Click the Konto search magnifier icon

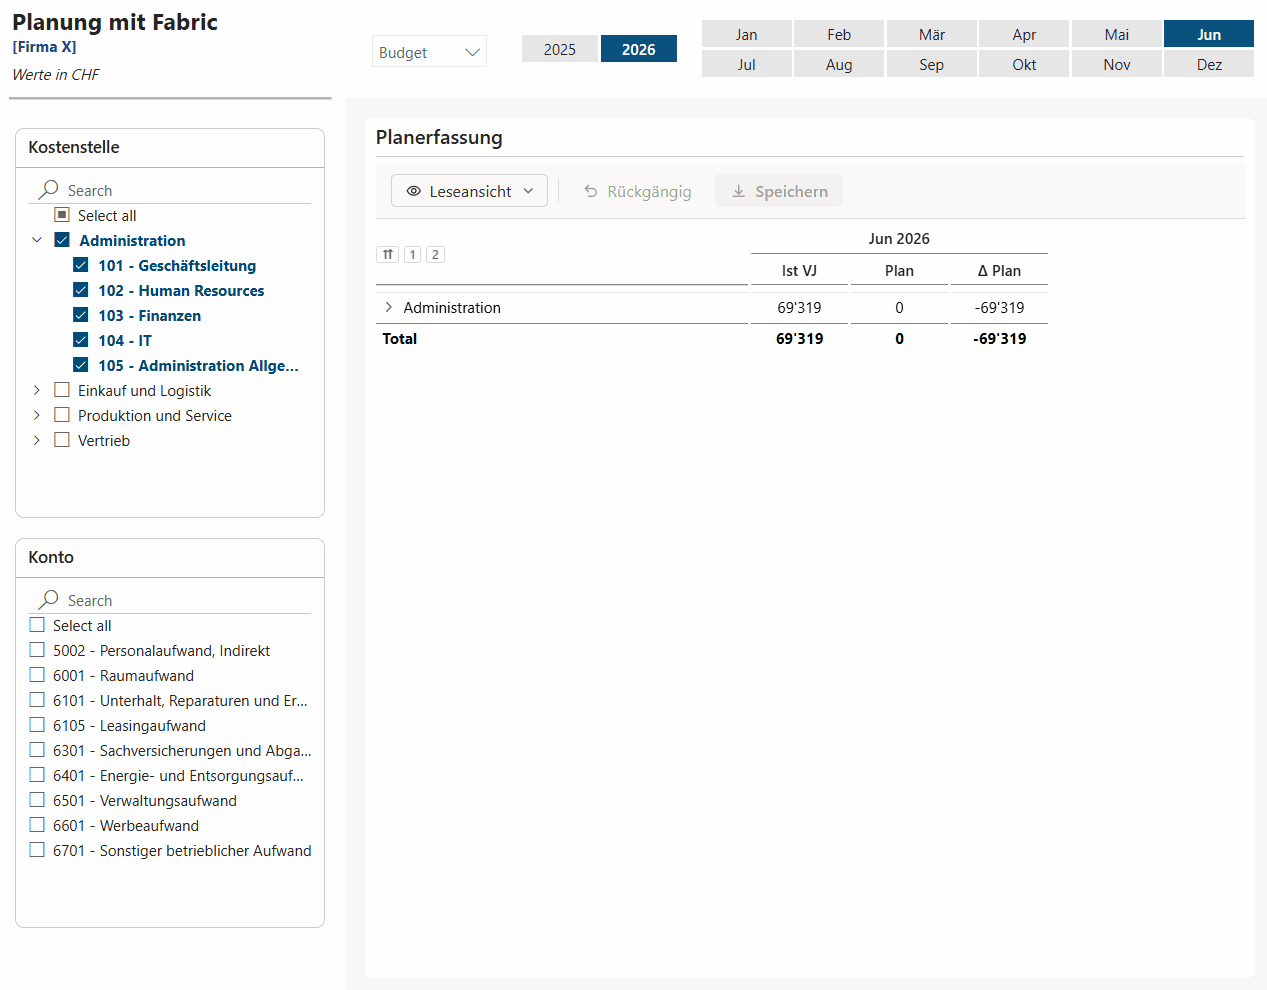point(48,599)
